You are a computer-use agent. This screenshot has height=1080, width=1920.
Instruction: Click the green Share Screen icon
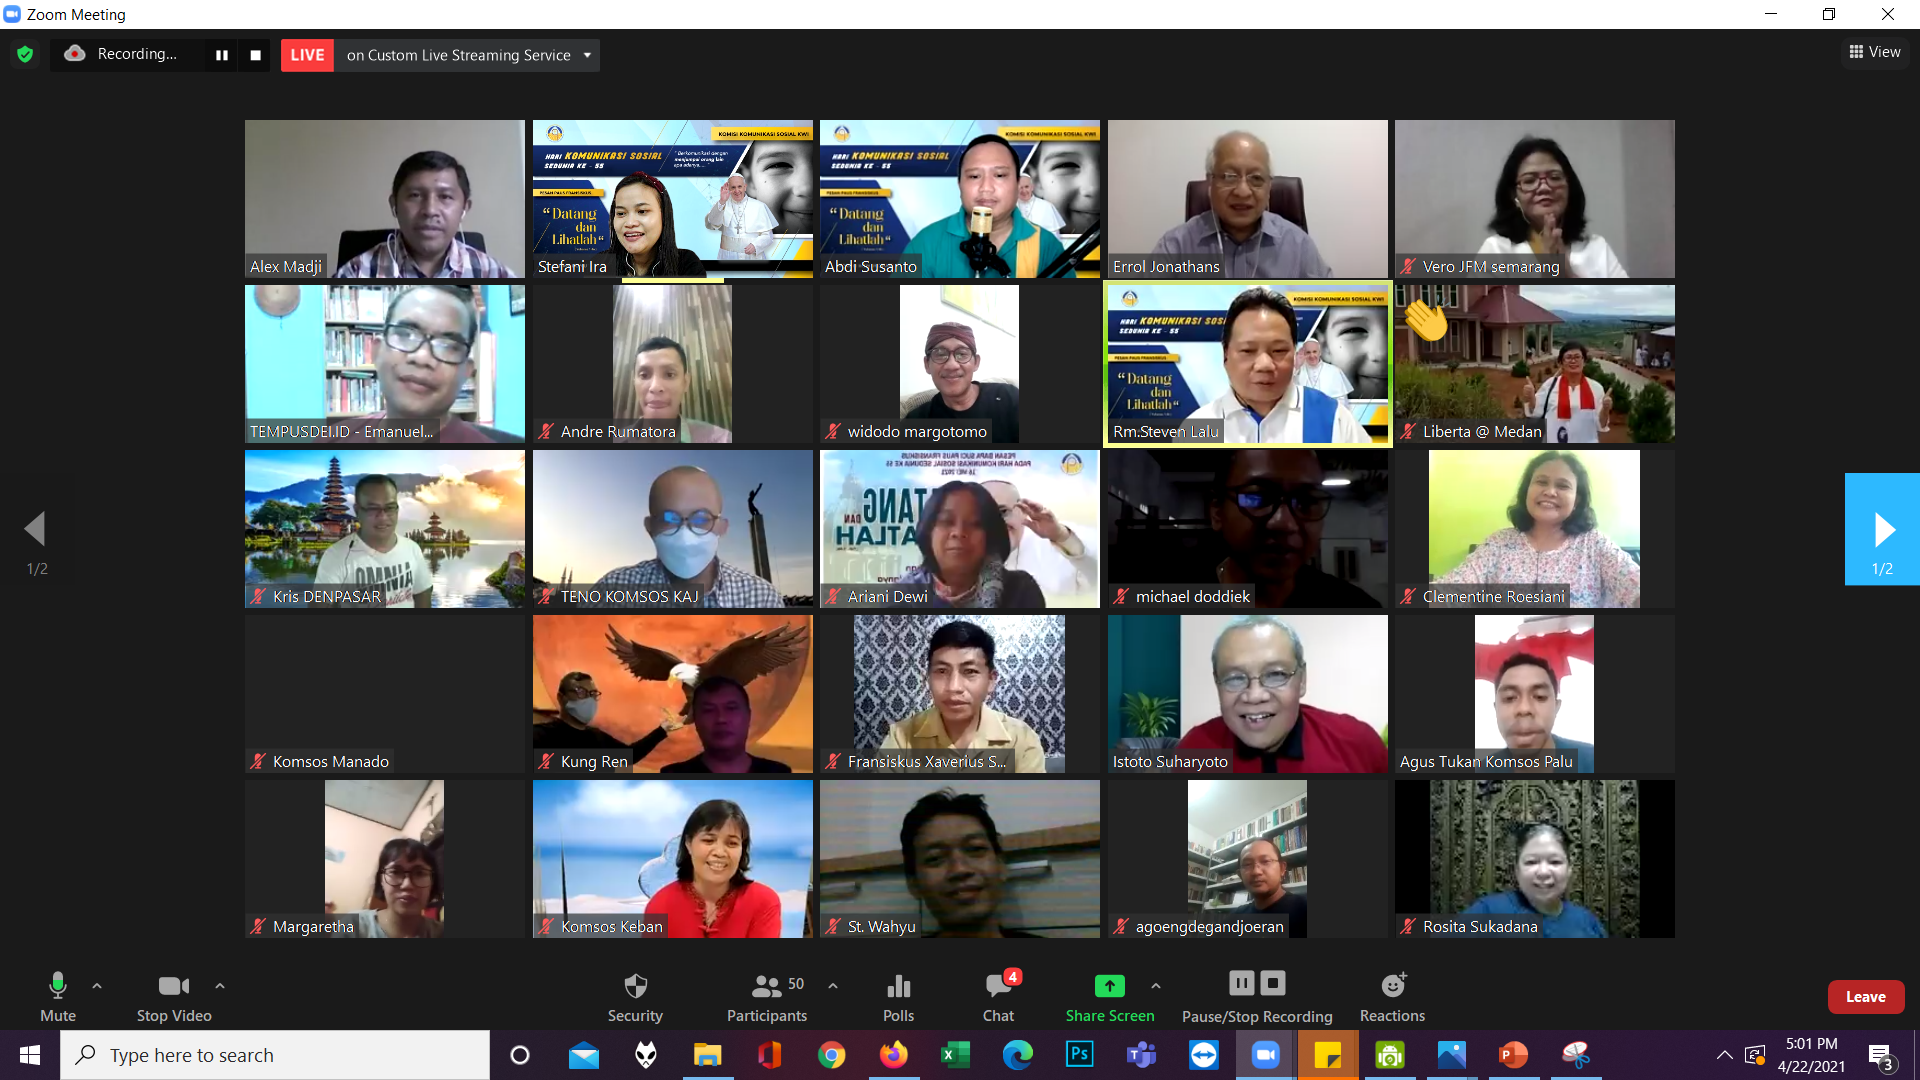coord(1109,986)
